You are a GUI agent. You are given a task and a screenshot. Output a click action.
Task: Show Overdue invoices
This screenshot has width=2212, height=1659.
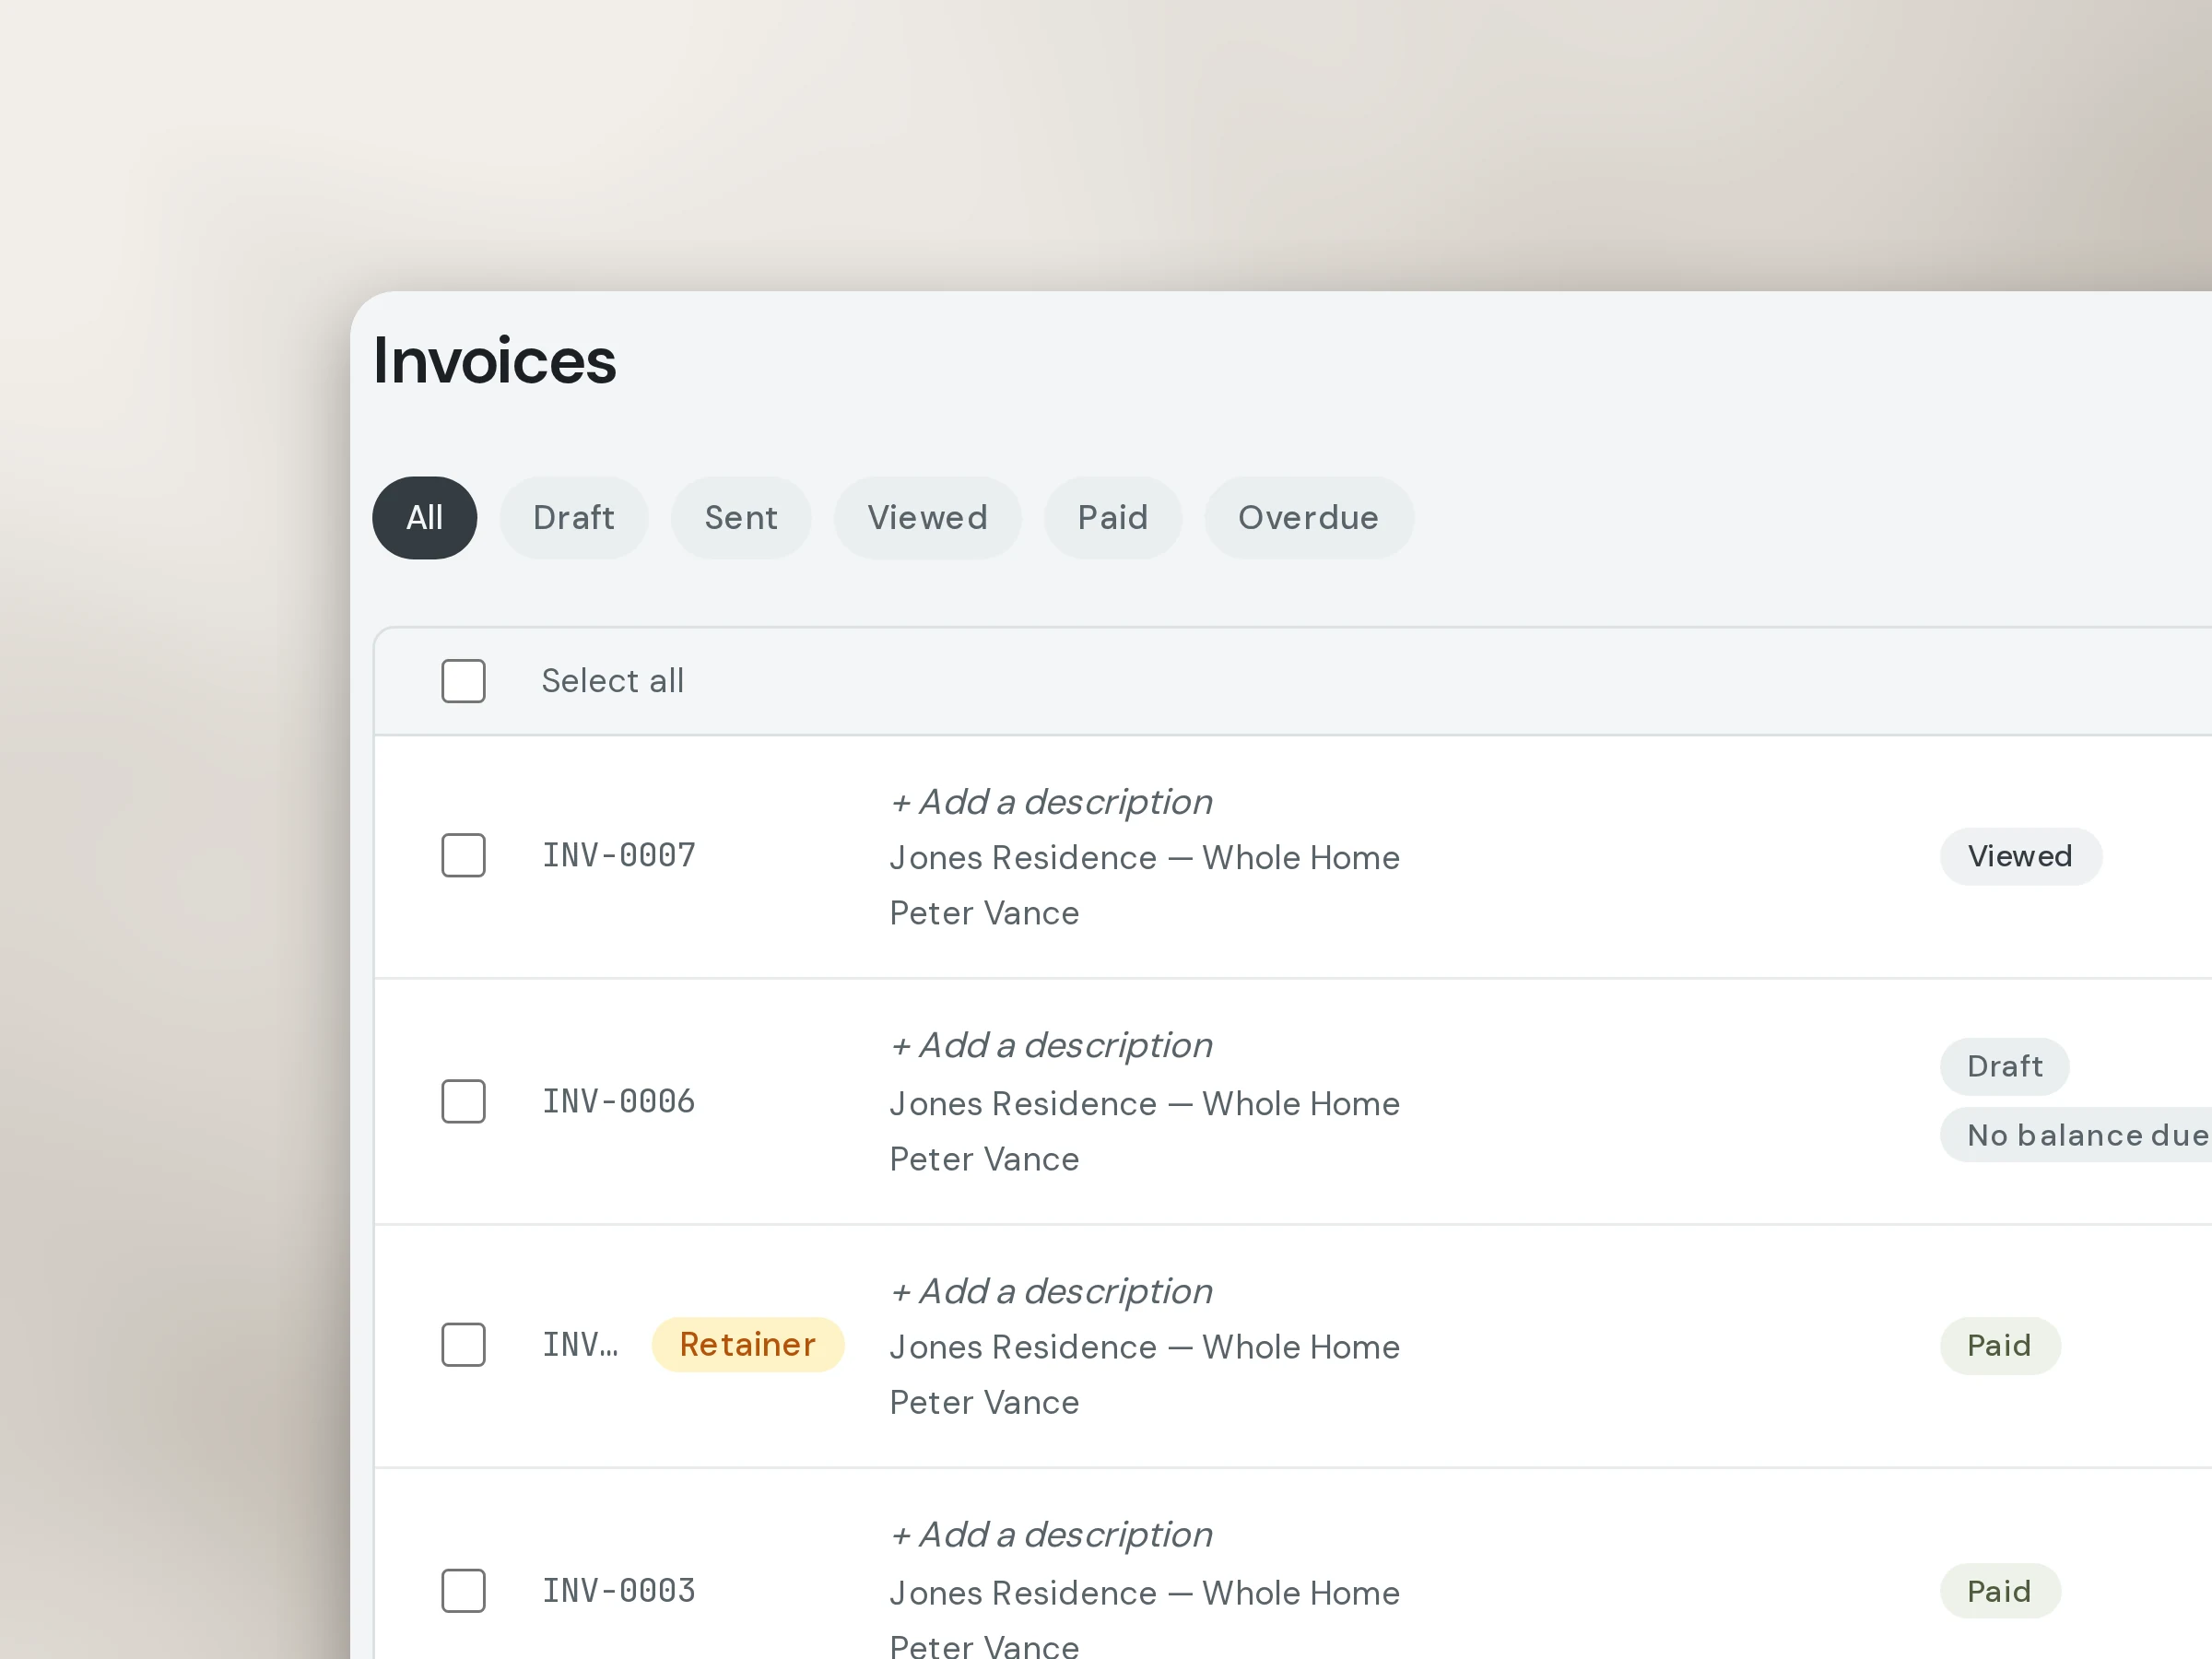1309,518
